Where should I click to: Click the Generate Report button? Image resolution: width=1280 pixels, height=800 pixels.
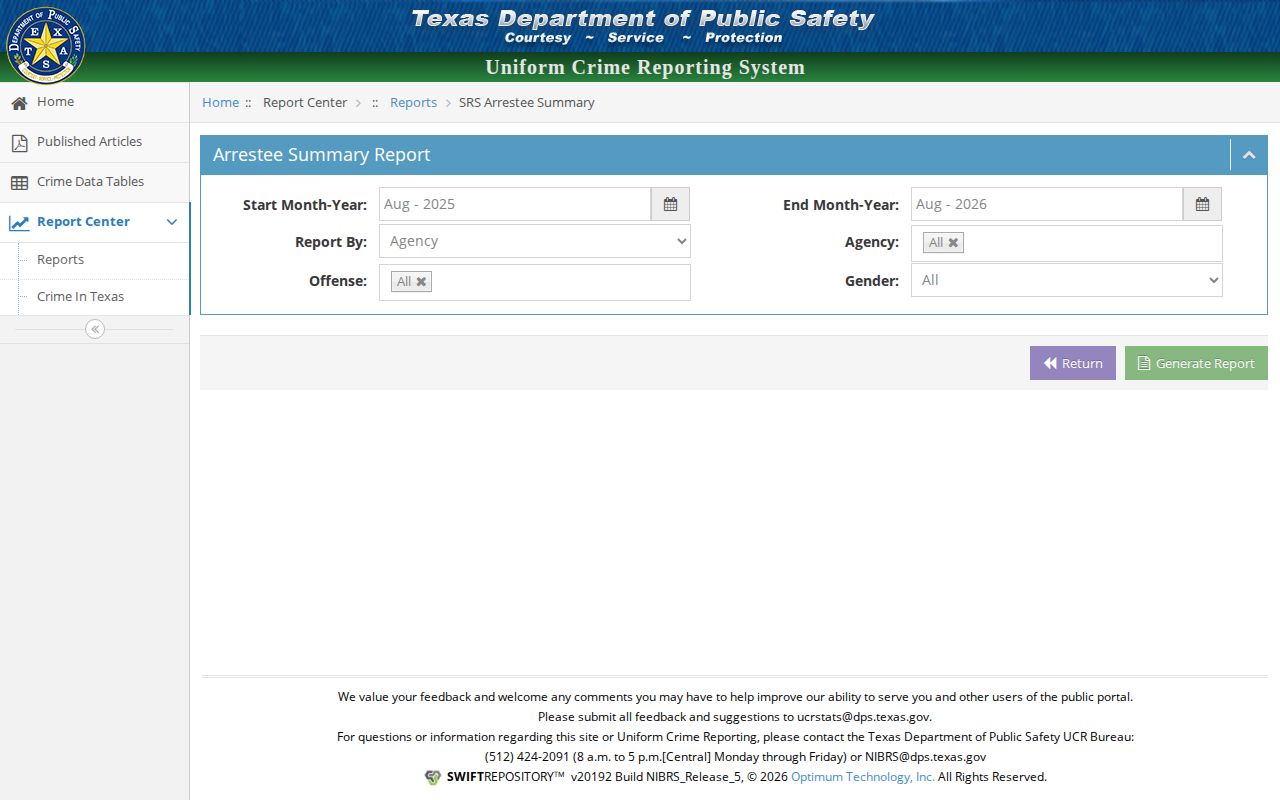[1196, 363]
